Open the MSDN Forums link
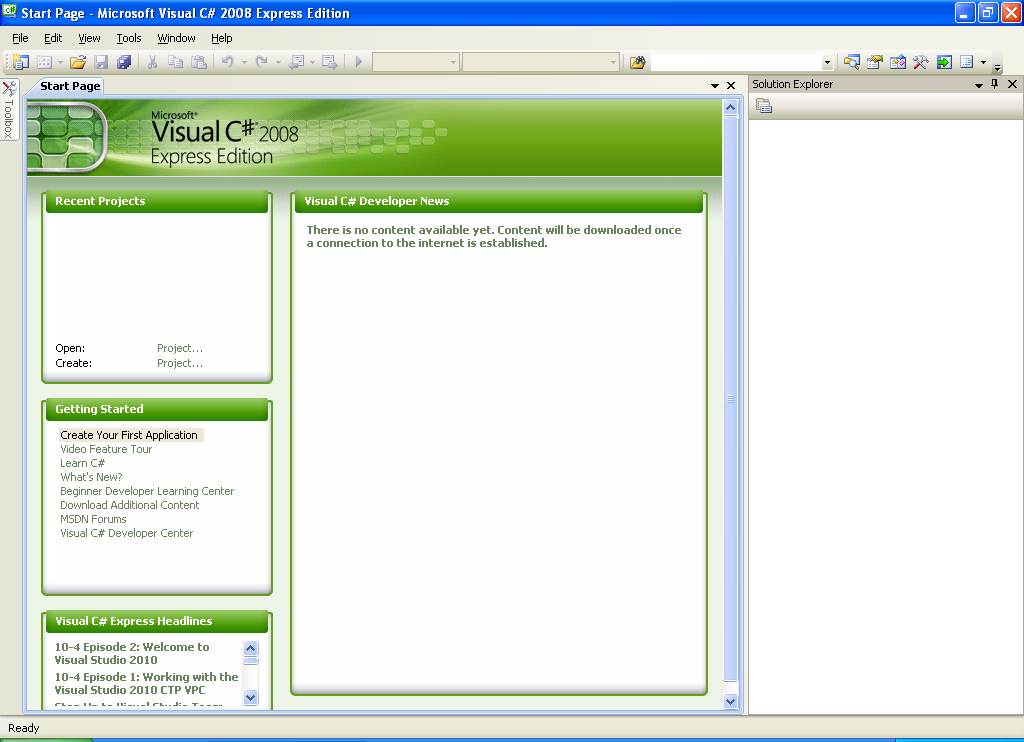Viewport: 1024px width, 742px height. pyautogui.click(x=93, y=519)
